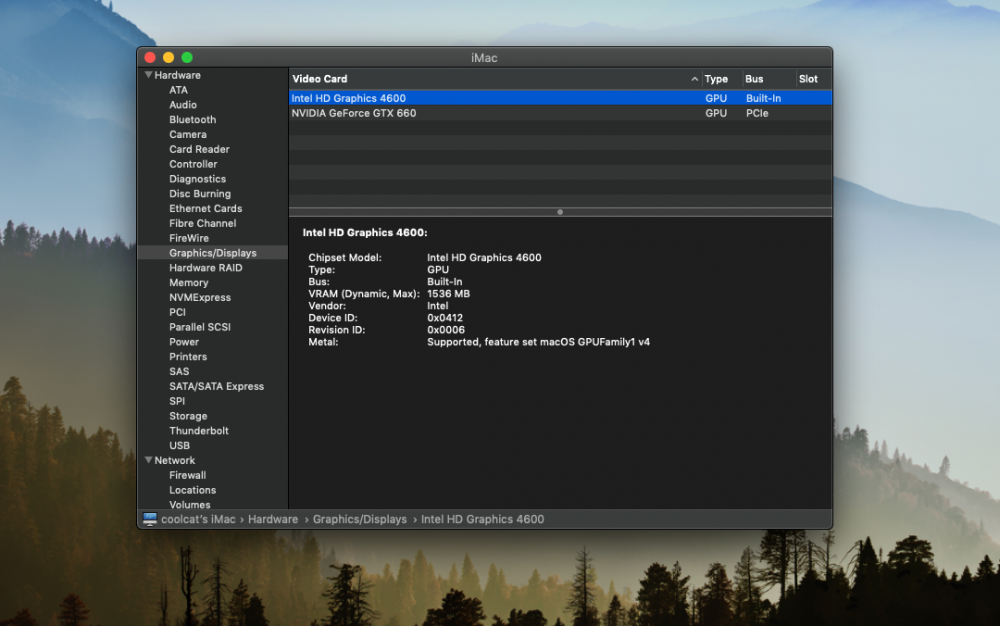Select Printers in the sidebar
This screenshot has width=1000, height=626.
(188, 356)
